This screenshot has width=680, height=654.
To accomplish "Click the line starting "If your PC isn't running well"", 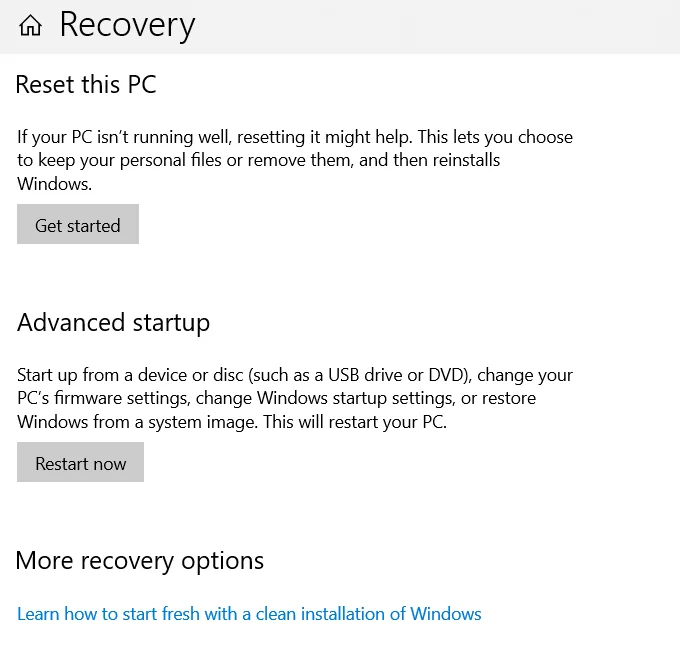I will coord(295,136).
